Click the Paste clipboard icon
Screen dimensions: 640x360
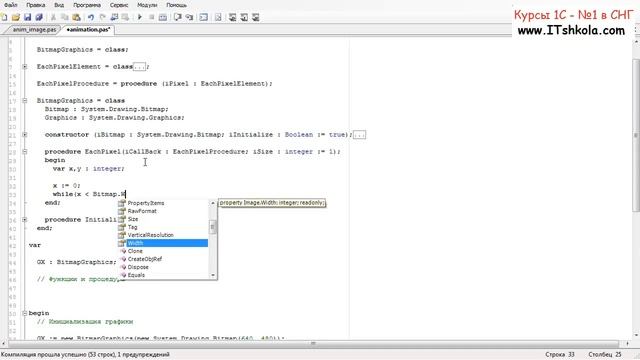(x=76, y=17)
